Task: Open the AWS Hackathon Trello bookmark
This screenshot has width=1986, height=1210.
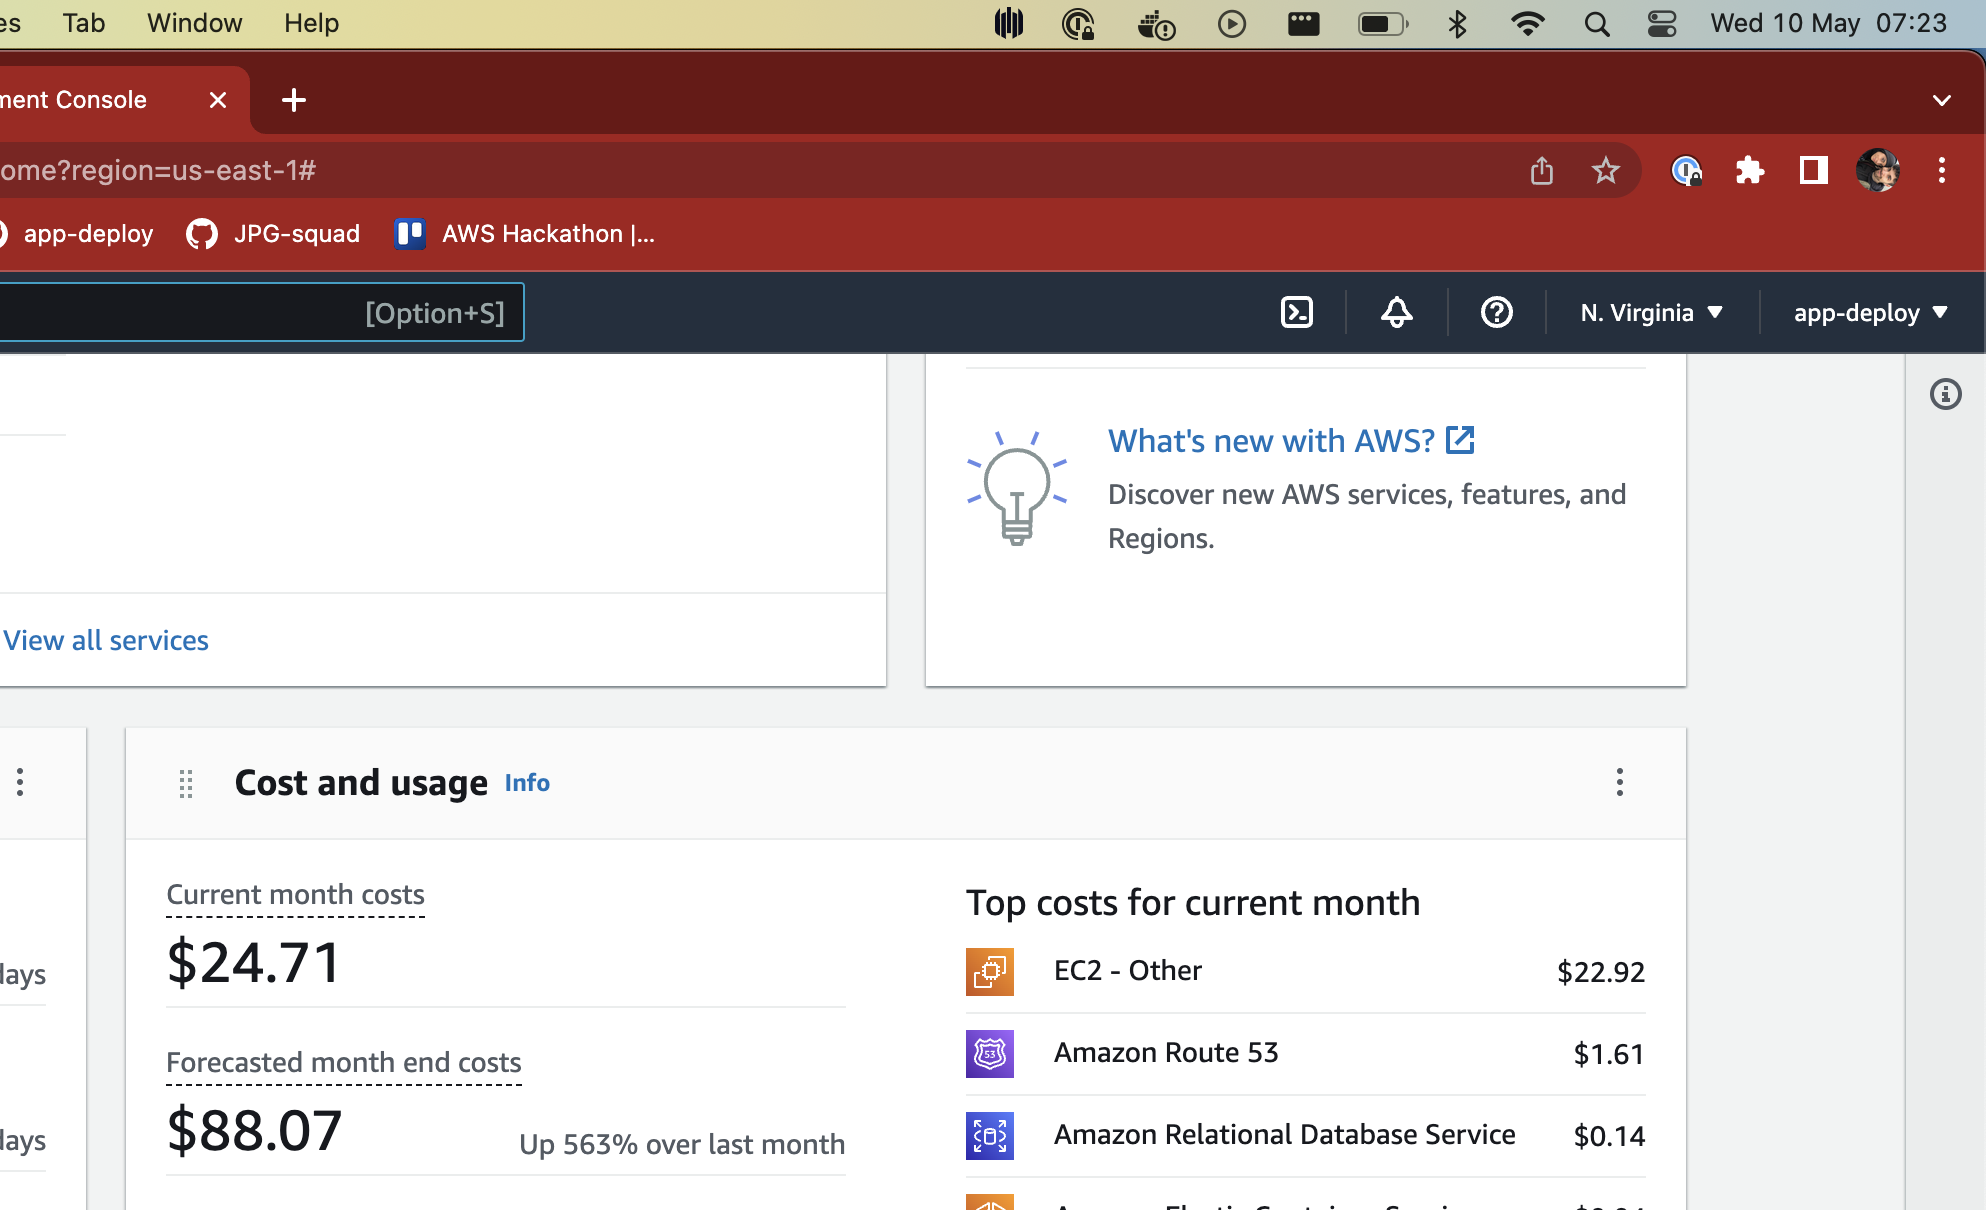Action: click(525, 234)
